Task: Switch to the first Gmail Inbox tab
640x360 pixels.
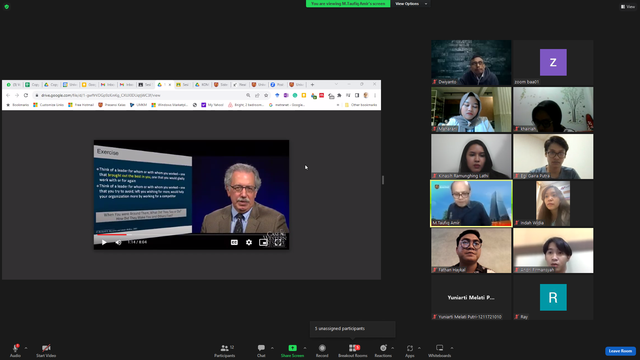Action: (108, 84)
